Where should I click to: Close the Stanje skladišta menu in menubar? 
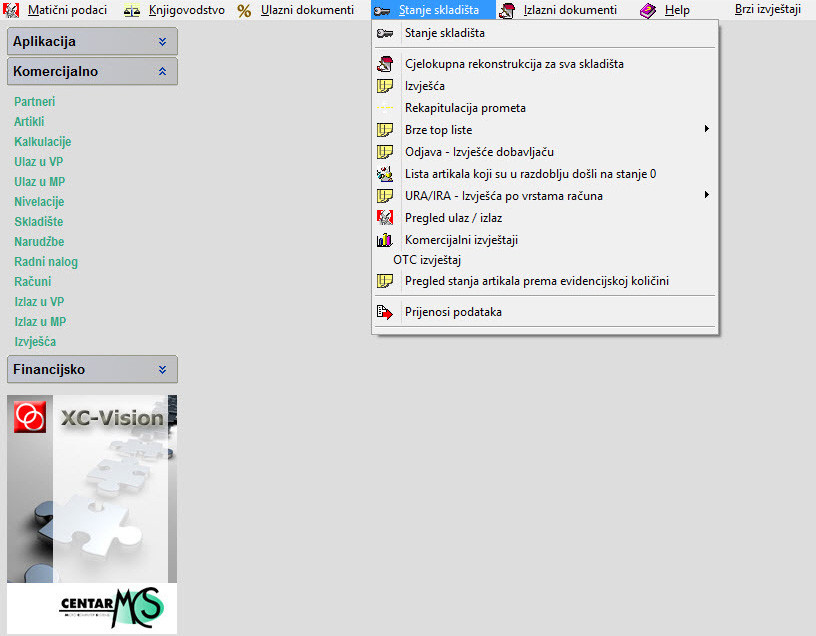(x=433, y=10)
